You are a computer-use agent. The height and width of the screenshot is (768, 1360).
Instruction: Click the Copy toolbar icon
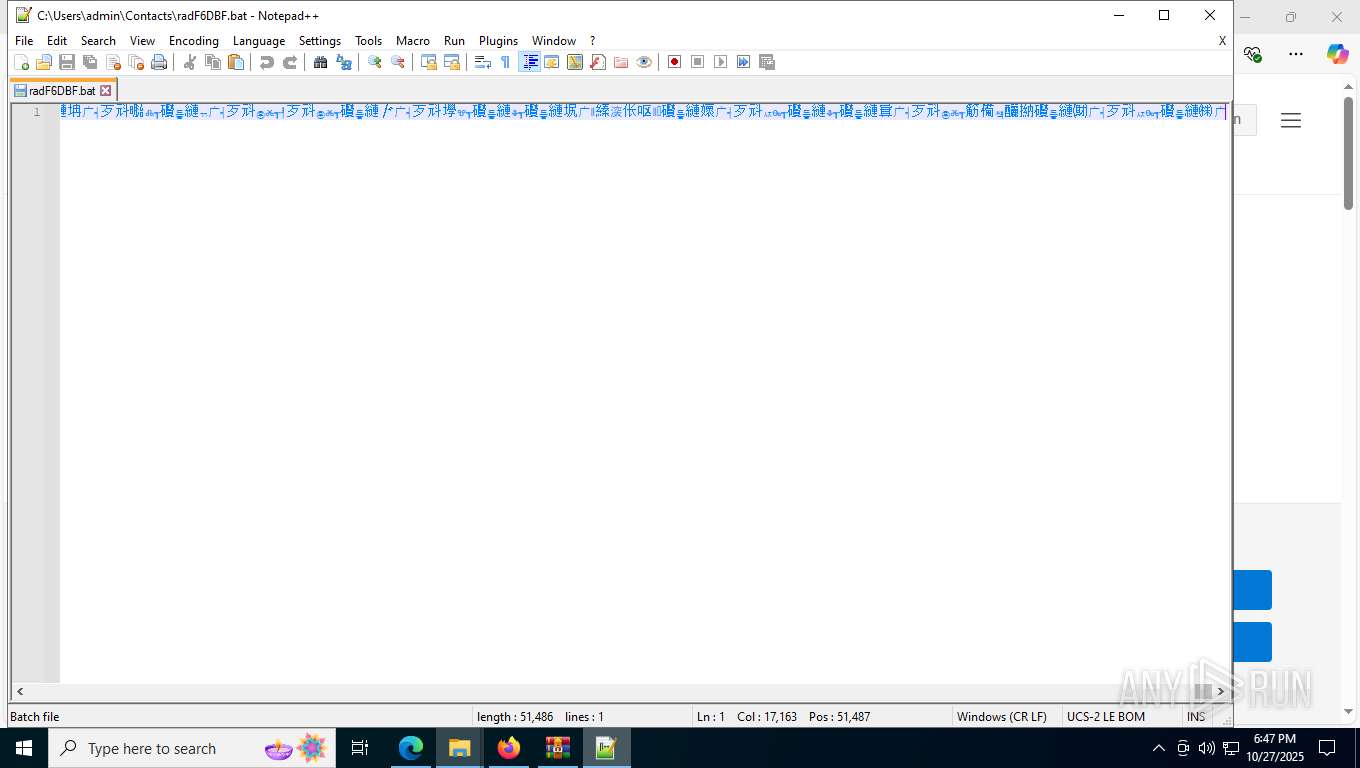(213, 62)
